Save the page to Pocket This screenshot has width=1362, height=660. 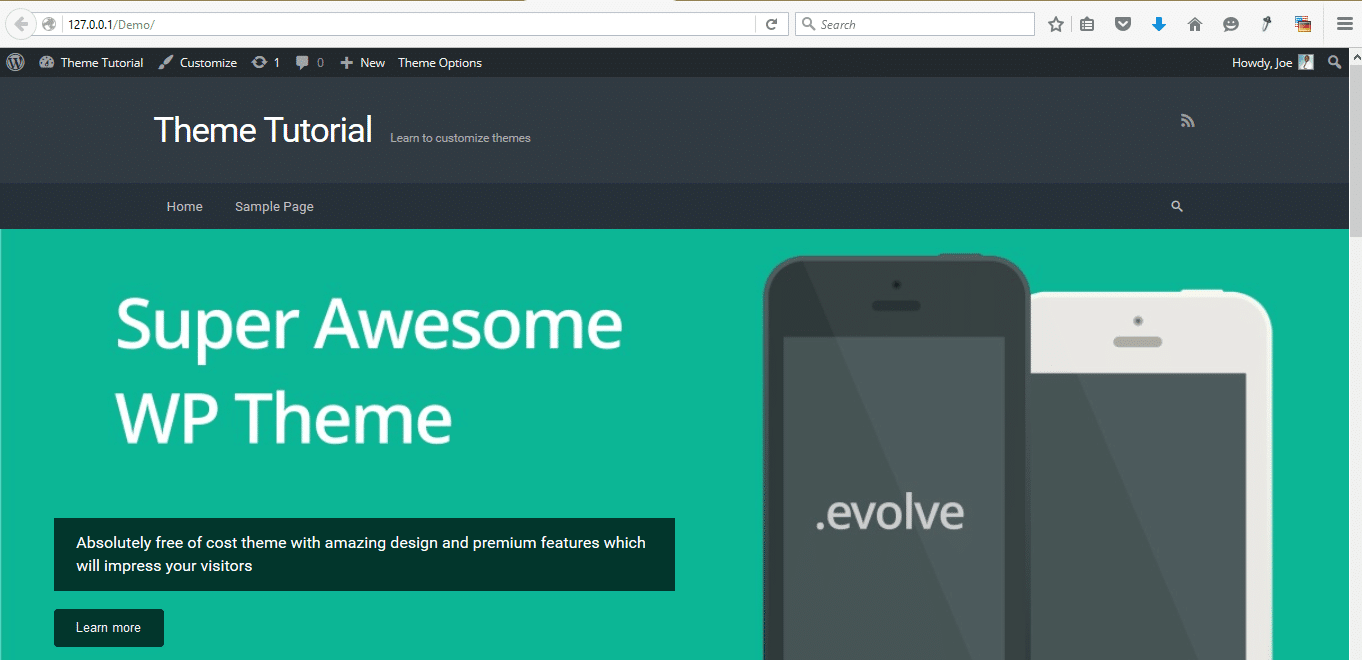[1123, 24]
